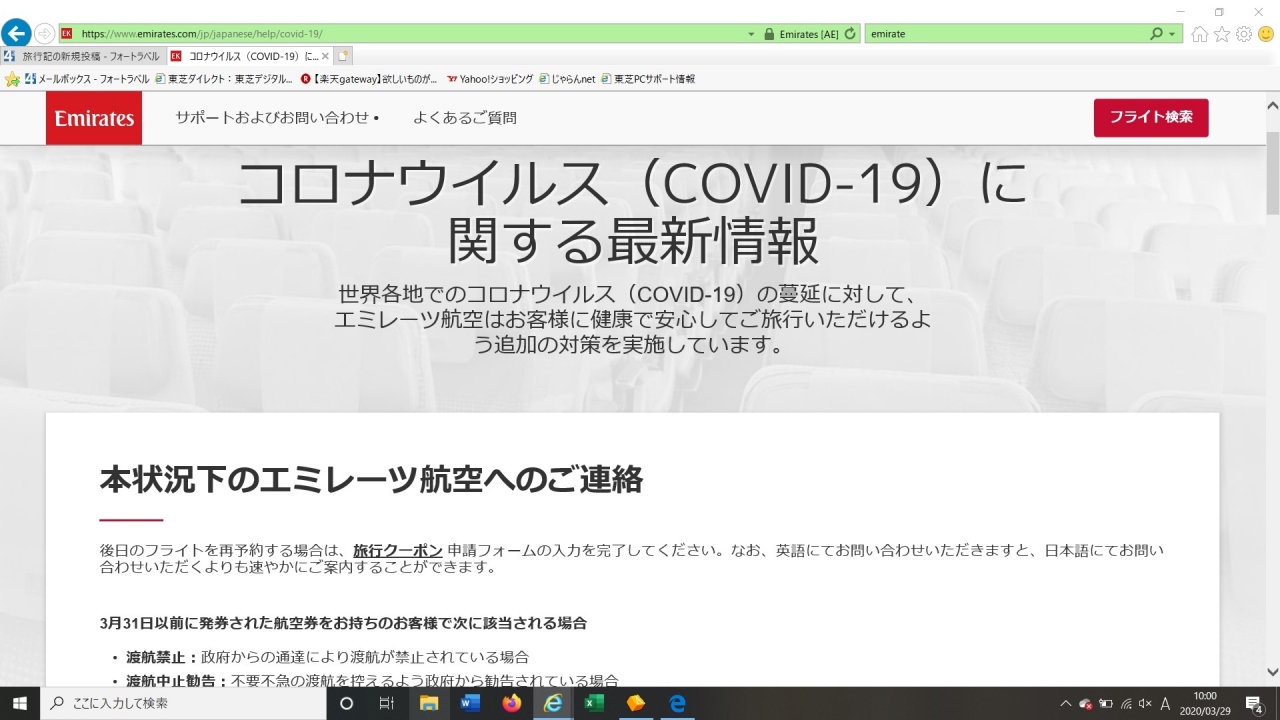Open Windows Start menu
Image resolution: width=1280 pixels, height=720 pixels.
[x=20, y=703]
